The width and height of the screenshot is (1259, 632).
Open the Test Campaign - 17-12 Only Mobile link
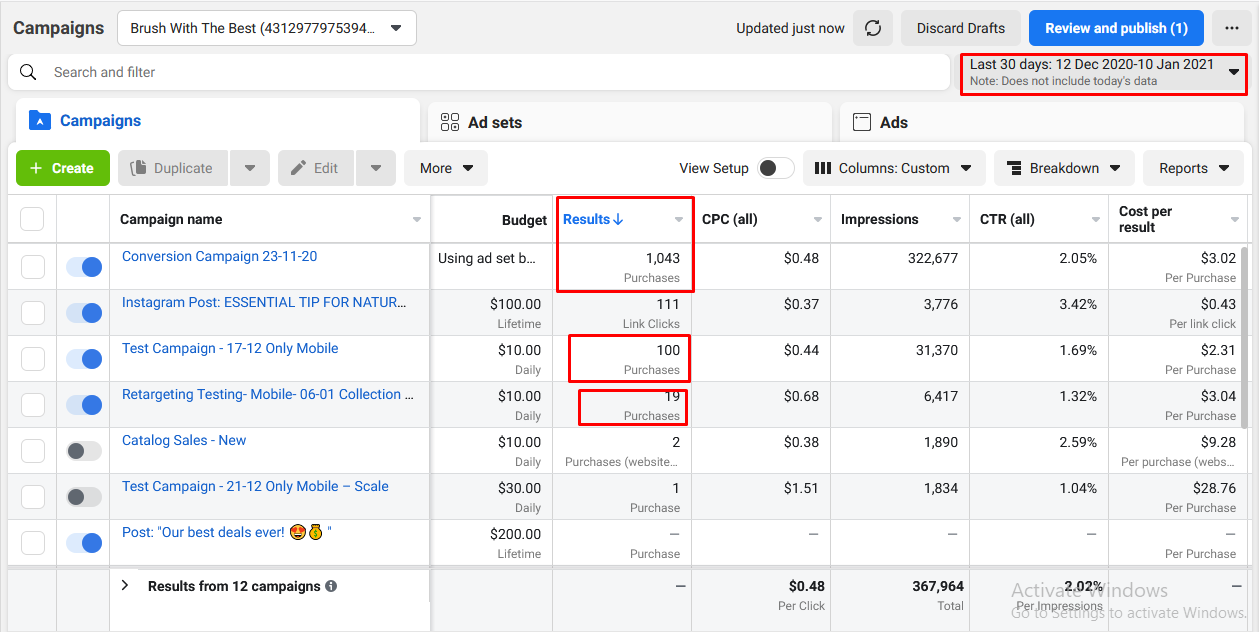click(x=230, y=348)
